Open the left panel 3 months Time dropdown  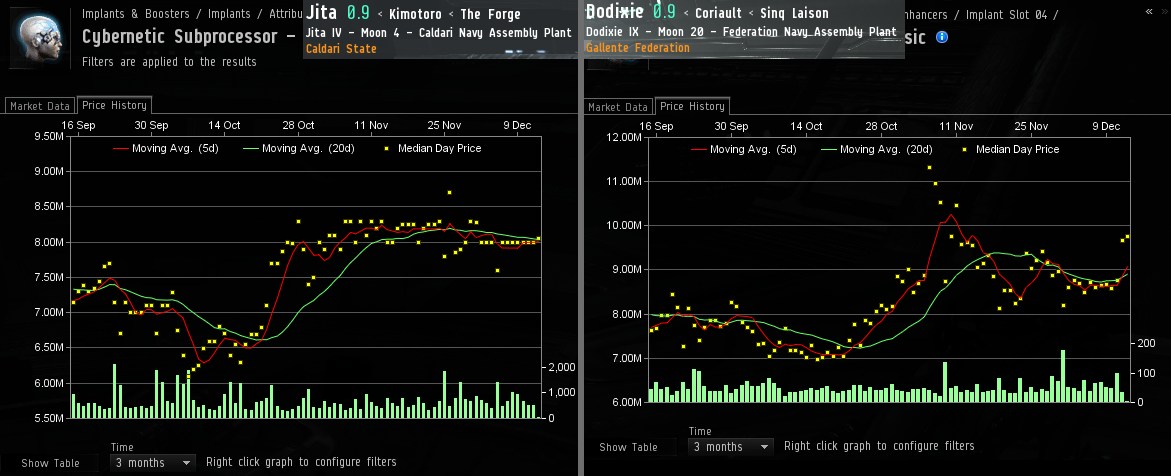[153, 463]
